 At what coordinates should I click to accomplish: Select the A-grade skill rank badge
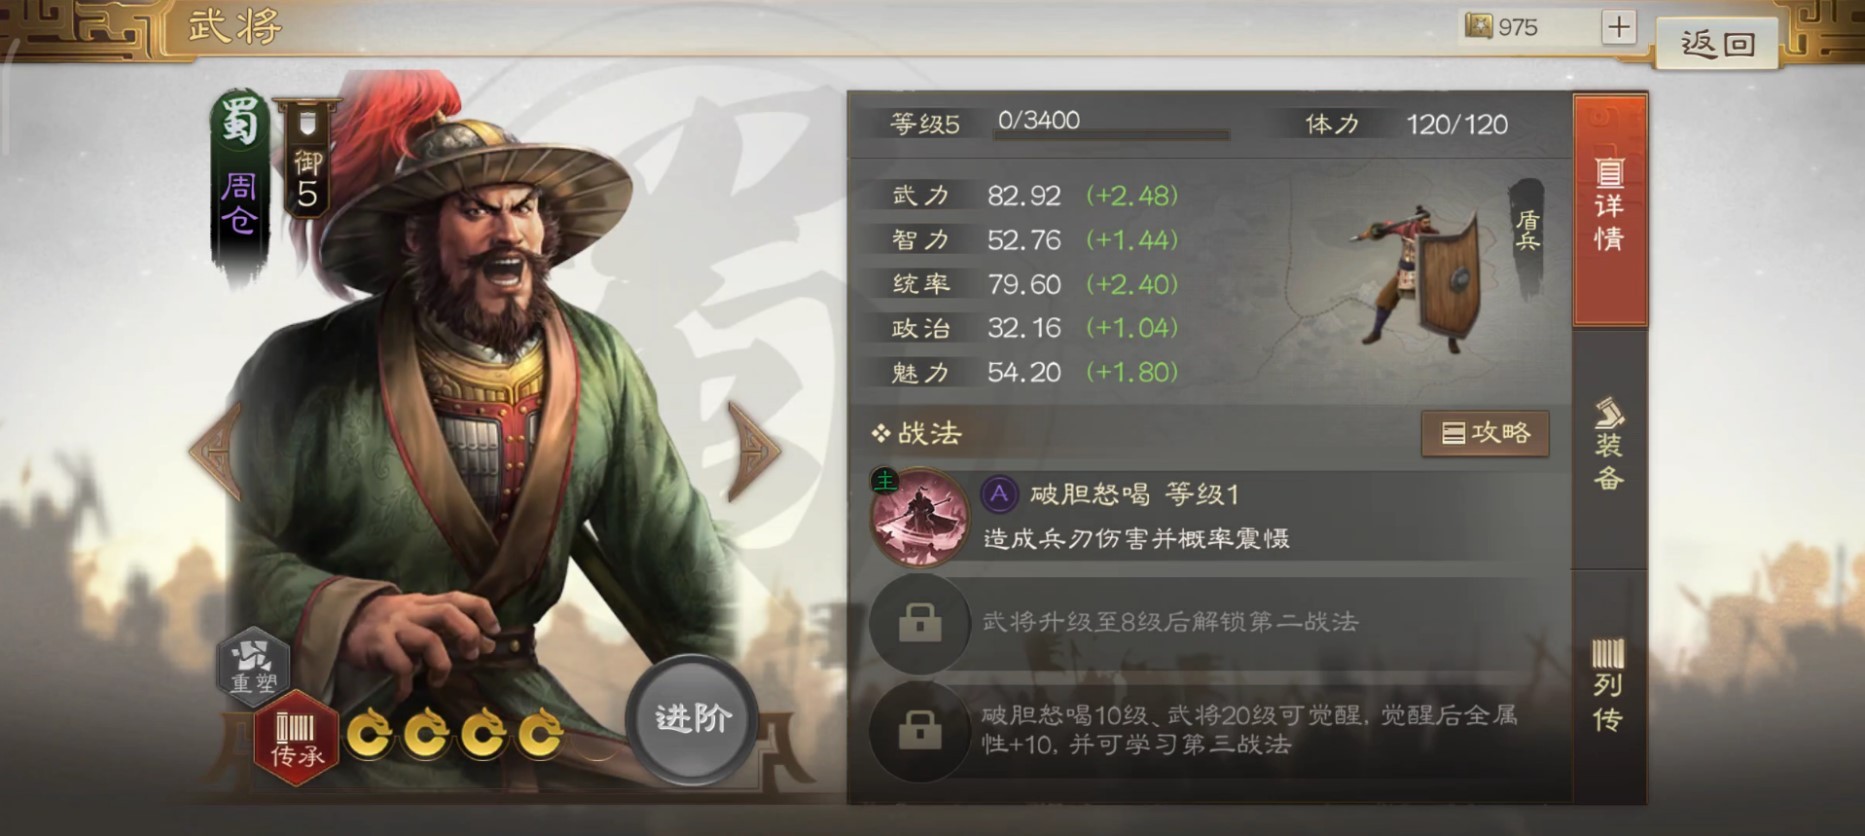999,494
